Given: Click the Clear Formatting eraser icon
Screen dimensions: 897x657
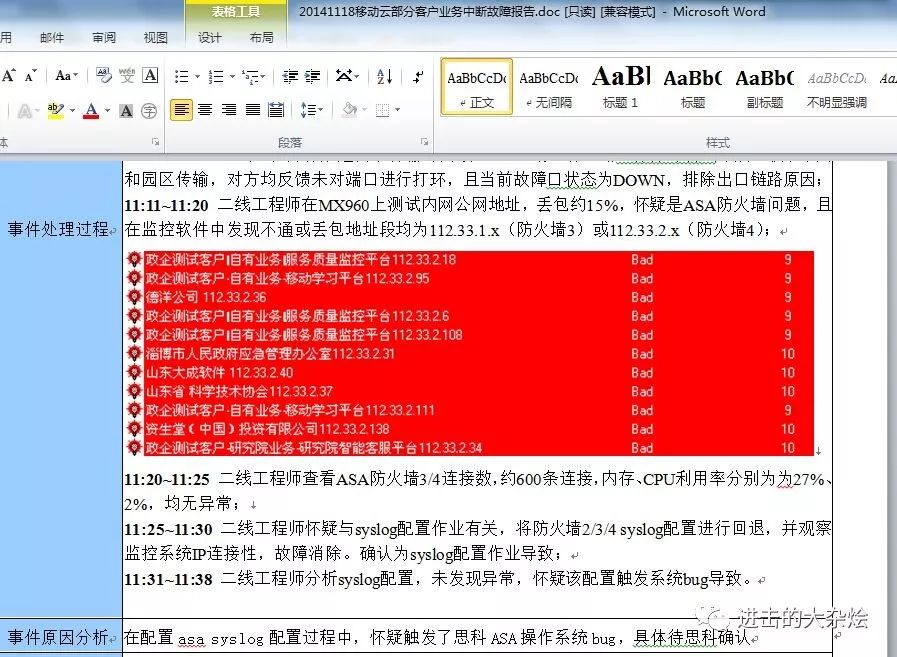Looking at the screenshot, I should coord(104,76).
